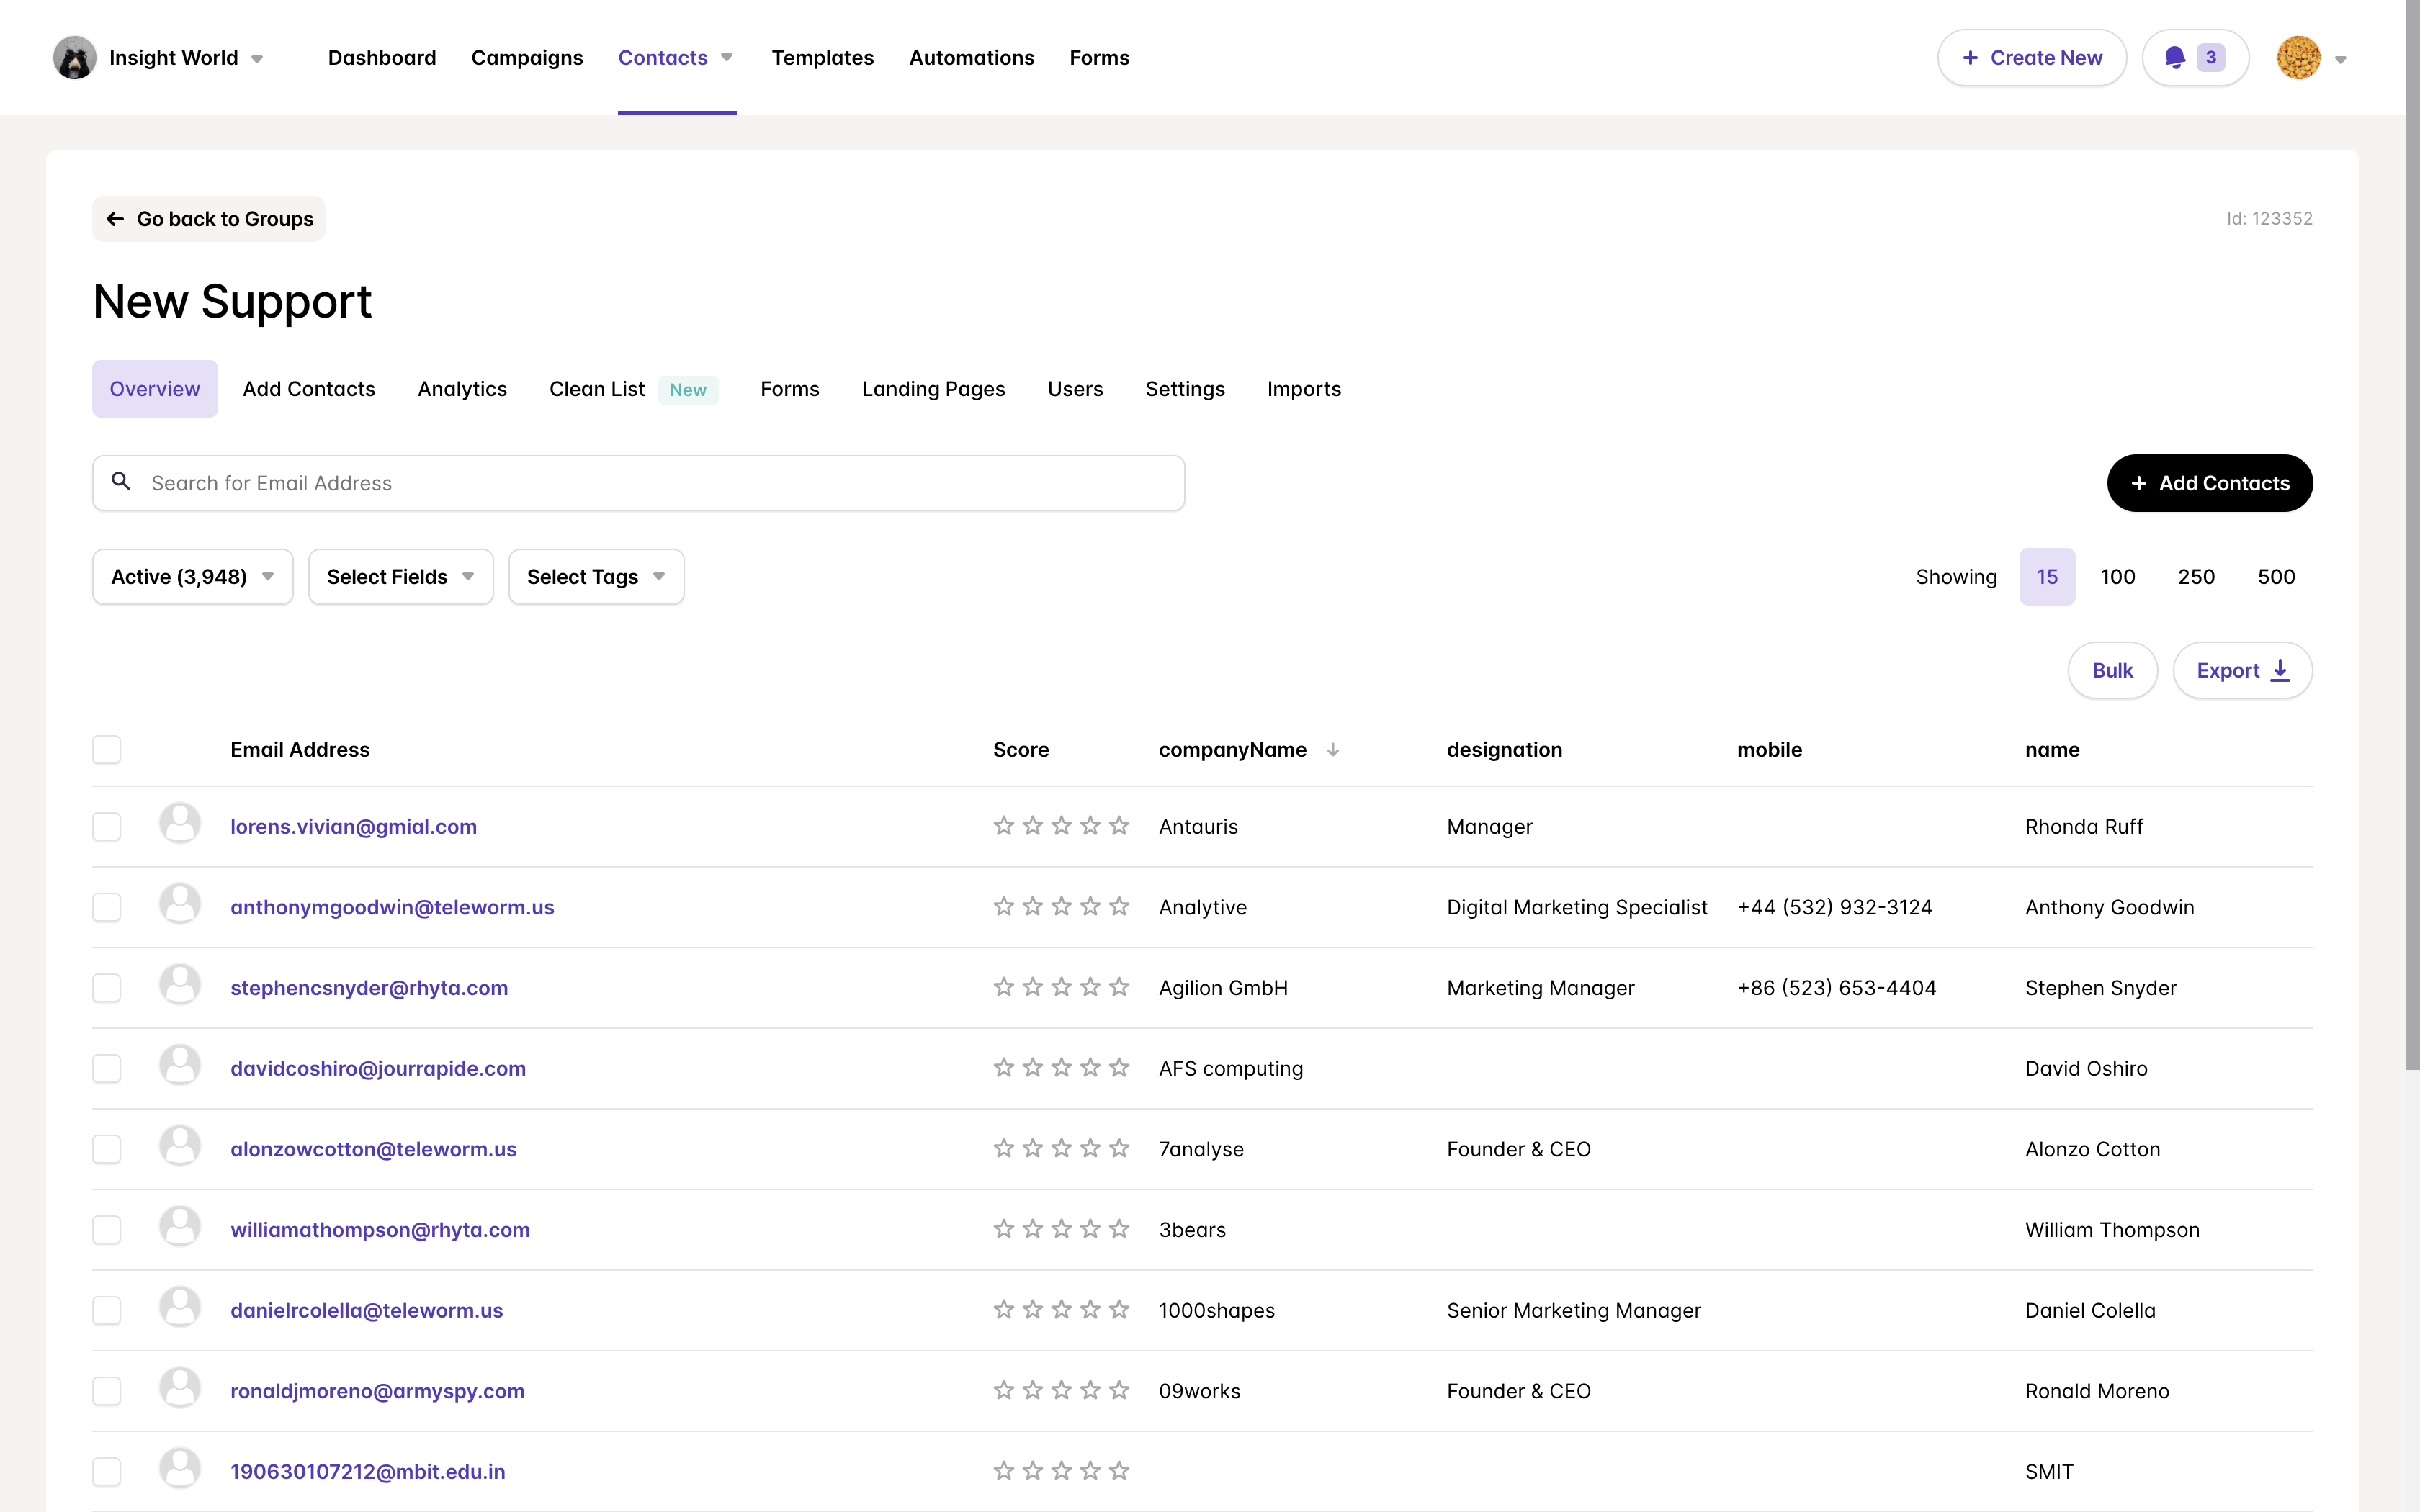The height and width of the screenshot is (1512, 2420).
Task: Switch to the Analytics tab
Action: pyautogui.click(x=462, y=389)
